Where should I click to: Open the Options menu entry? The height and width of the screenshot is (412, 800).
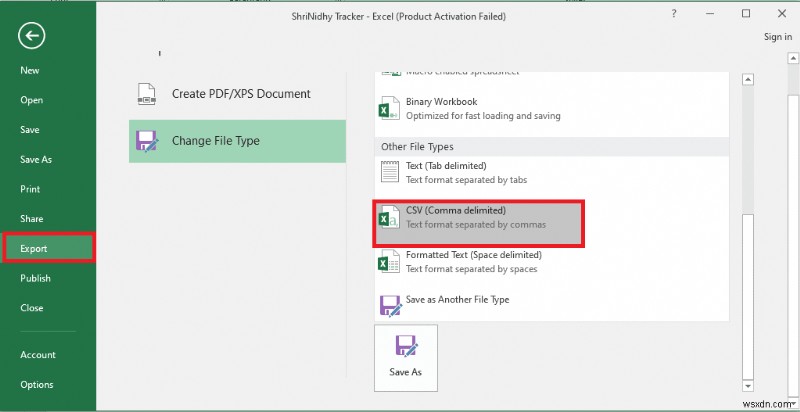(37, 385)
